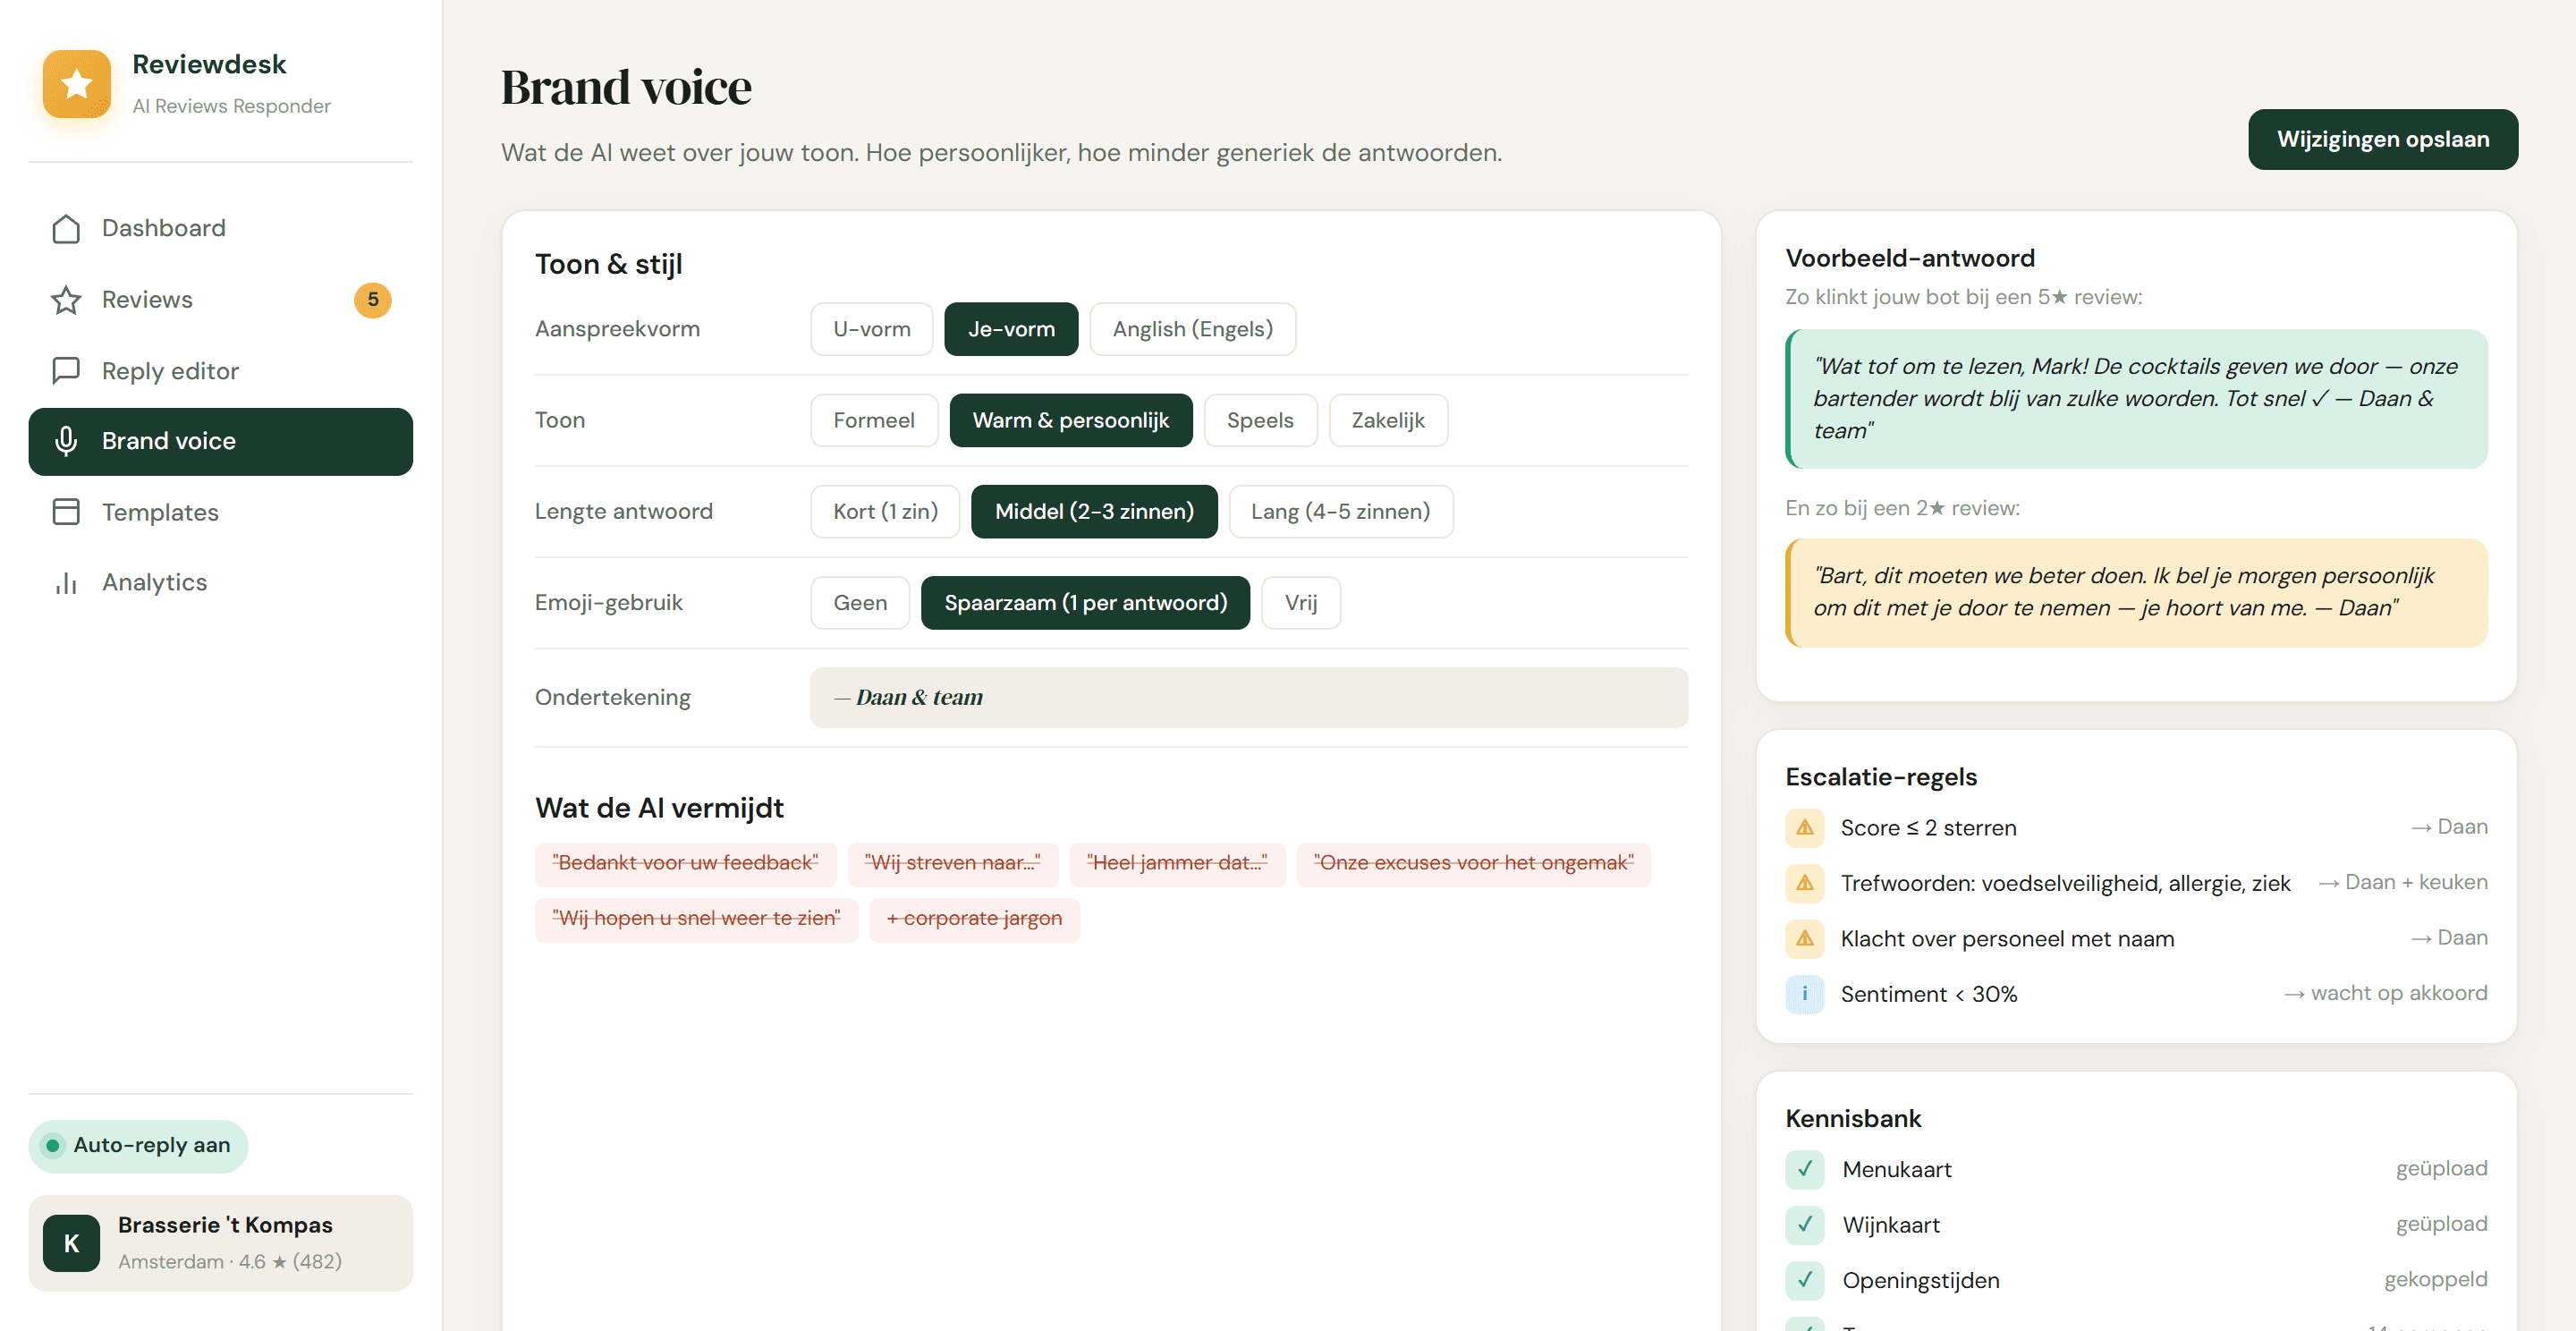
Task: Set Emoji-gebruik to Geen
Action: (x=860, y=603)
